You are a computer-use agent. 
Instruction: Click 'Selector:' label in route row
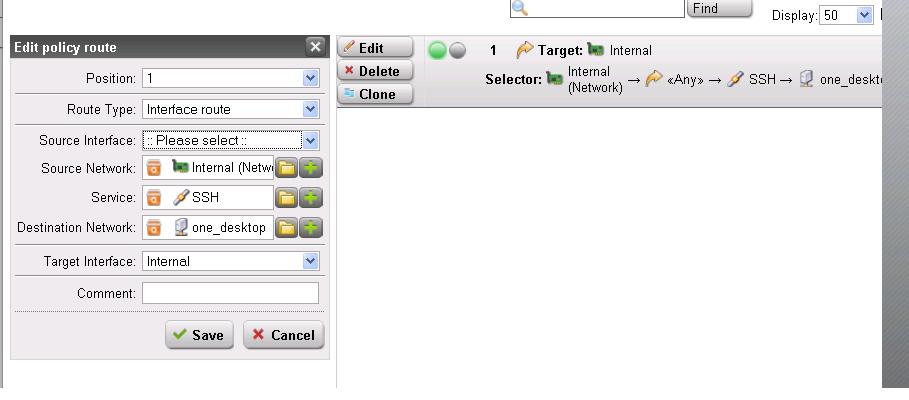514,79
